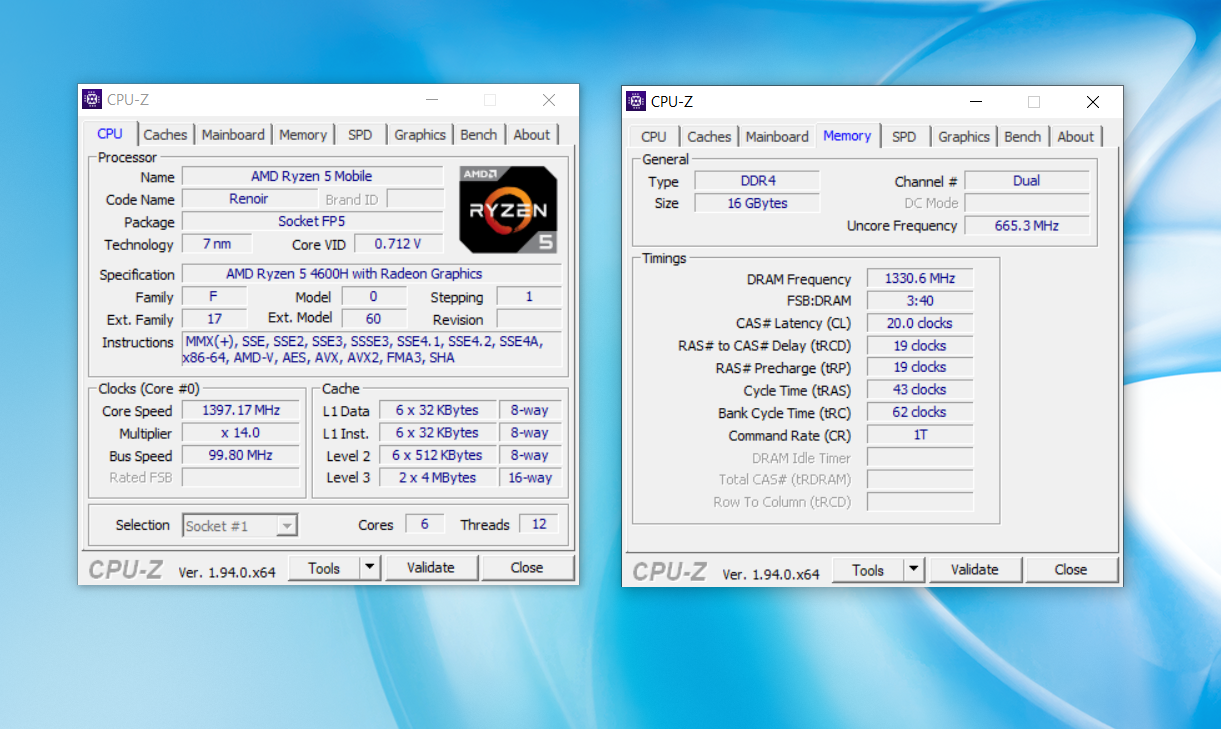Open Tools dropdown arrow in right window
This screenshot has height=729, width=1221.
pos(914,570)
